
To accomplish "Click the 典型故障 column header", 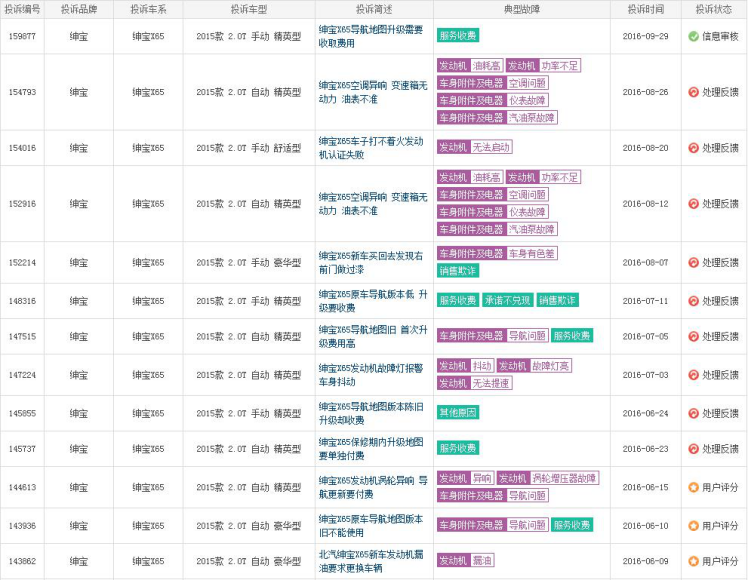I will click(521, 9).
